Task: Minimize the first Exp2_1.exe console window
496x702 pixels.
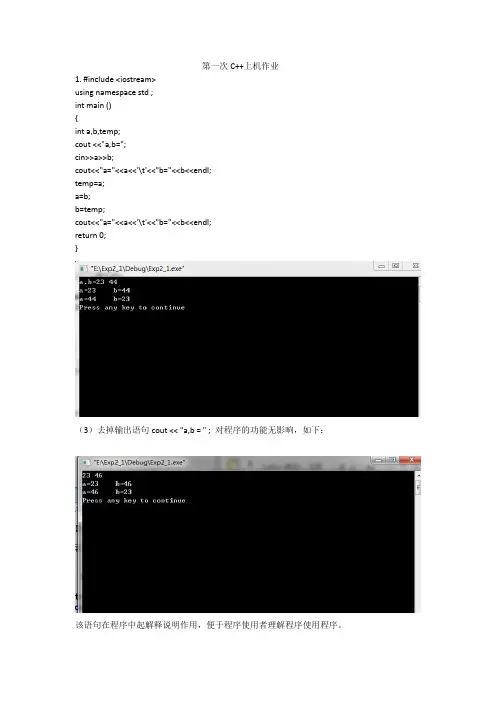Action: coord(381,266)
